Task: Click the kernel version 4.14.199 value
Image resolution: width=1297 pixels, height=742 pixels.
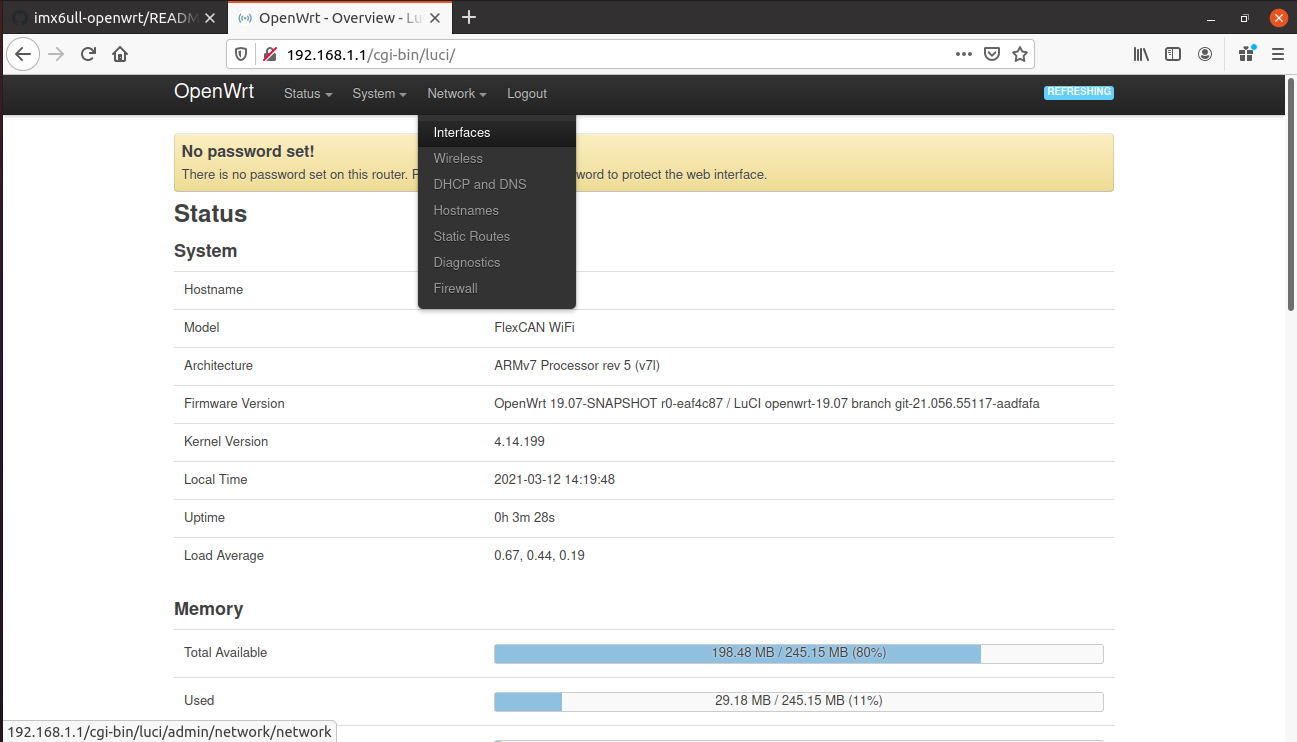Action: [x=519, y=441]
